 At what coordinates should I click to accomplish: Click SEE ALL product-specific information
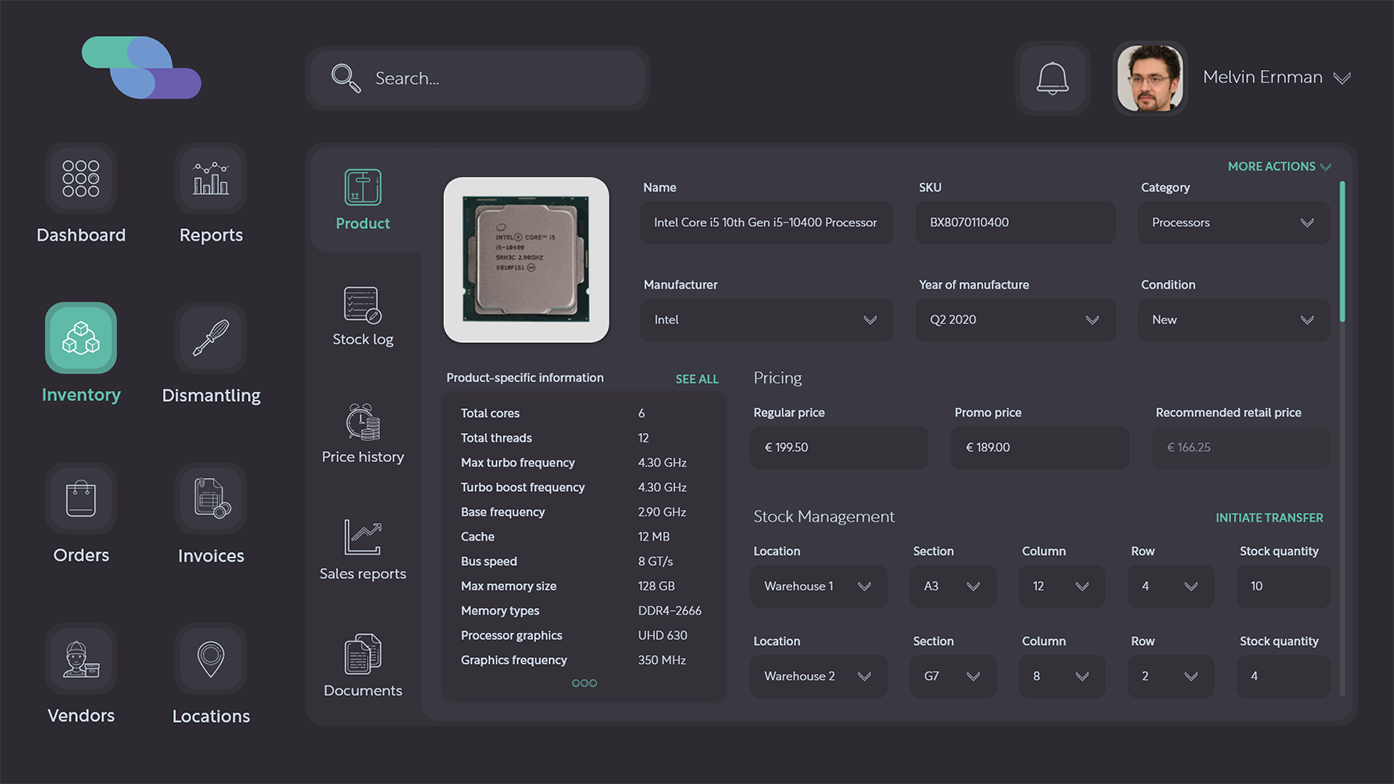click(x=697, y=380)
